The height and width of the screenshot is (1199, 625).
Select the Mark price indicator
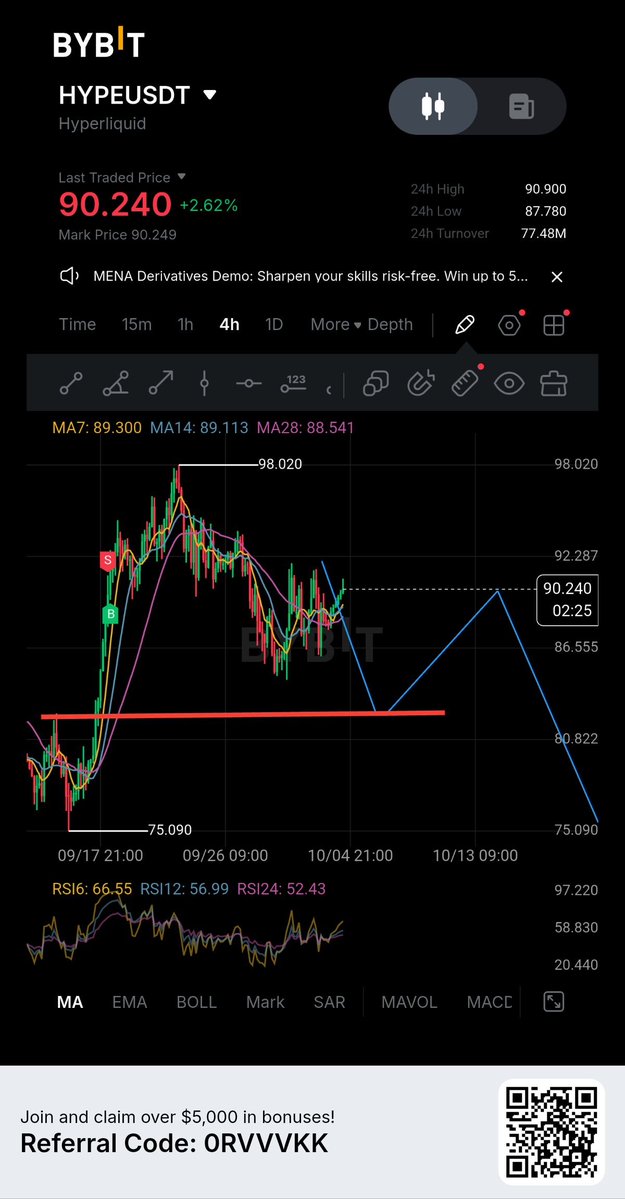point(265,1002)
